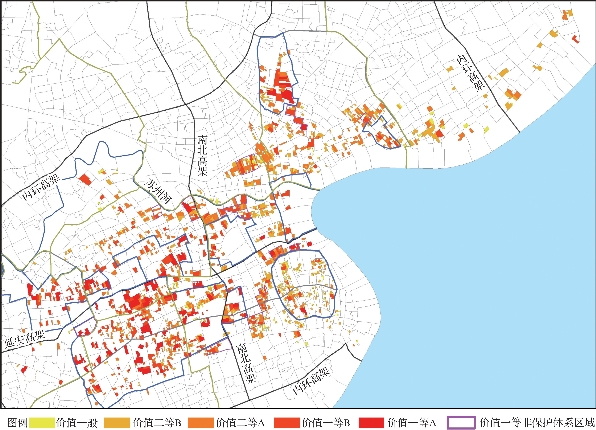Click the 图例 legend title text
The height and width of the screenshot is (430, 596).
[17, 422]
